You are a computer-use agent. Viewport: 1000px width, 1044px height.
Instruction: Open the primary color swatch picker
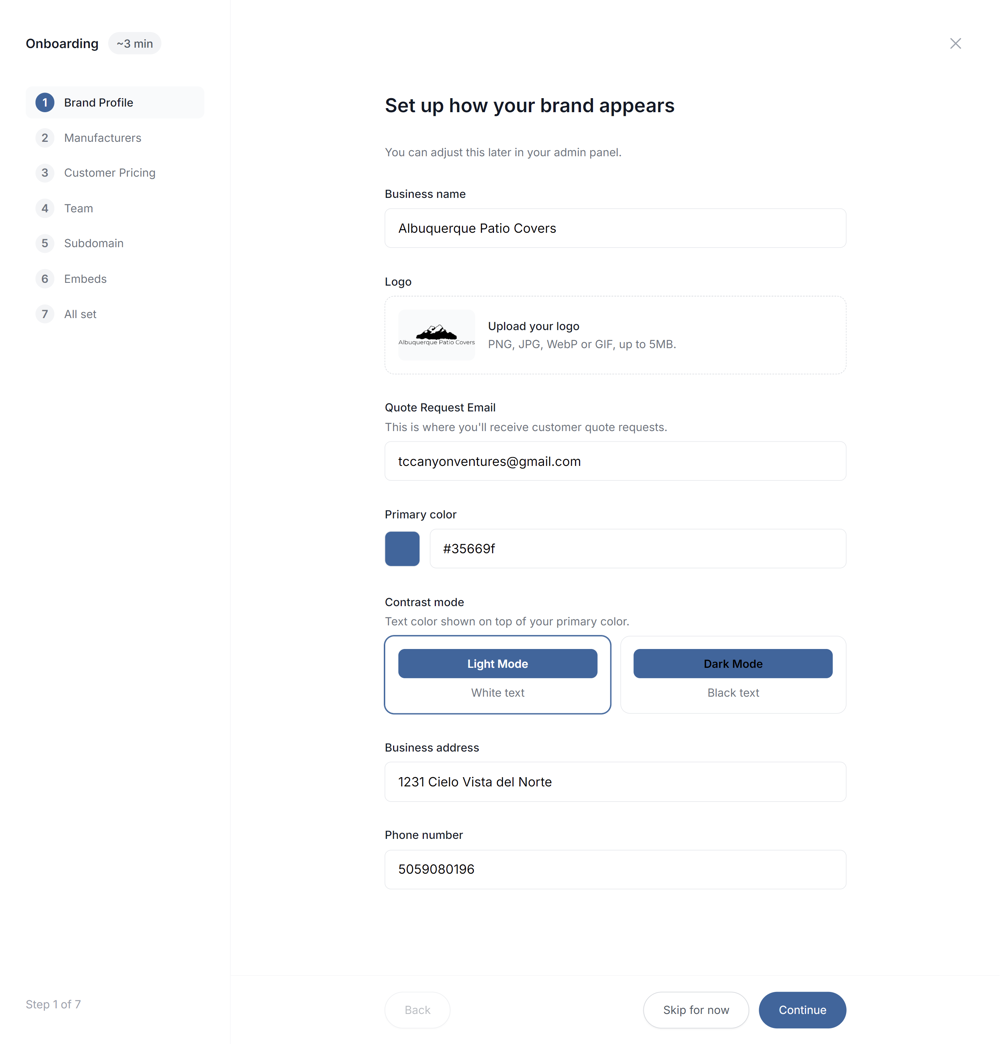tap(402, 549)
